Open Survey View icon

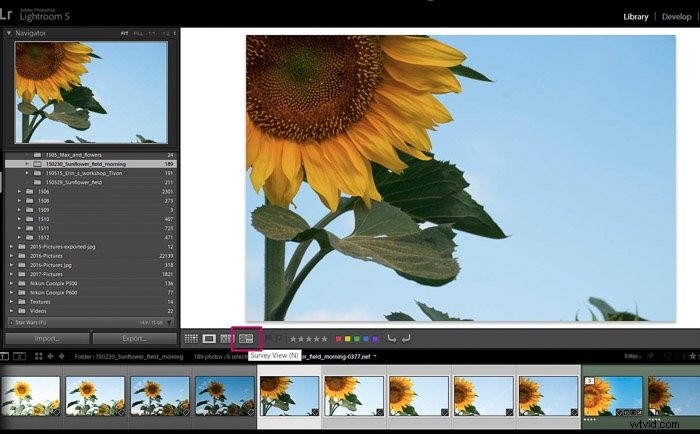point(246,339)
